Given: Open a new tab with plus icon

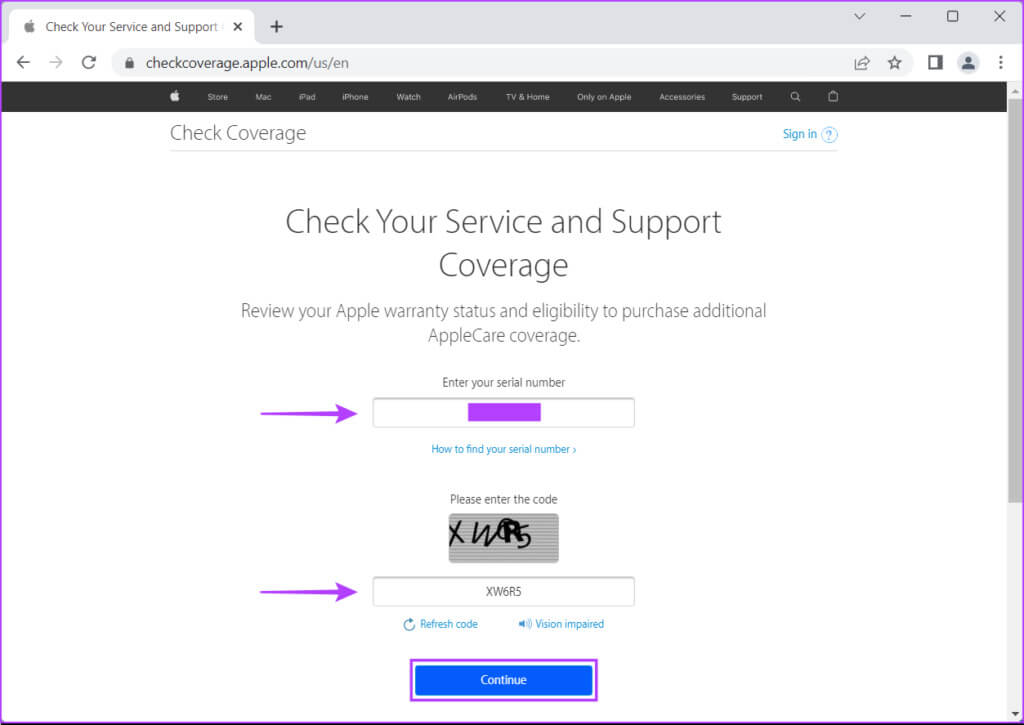Looking at the screenshot, I should click(276, 27).
